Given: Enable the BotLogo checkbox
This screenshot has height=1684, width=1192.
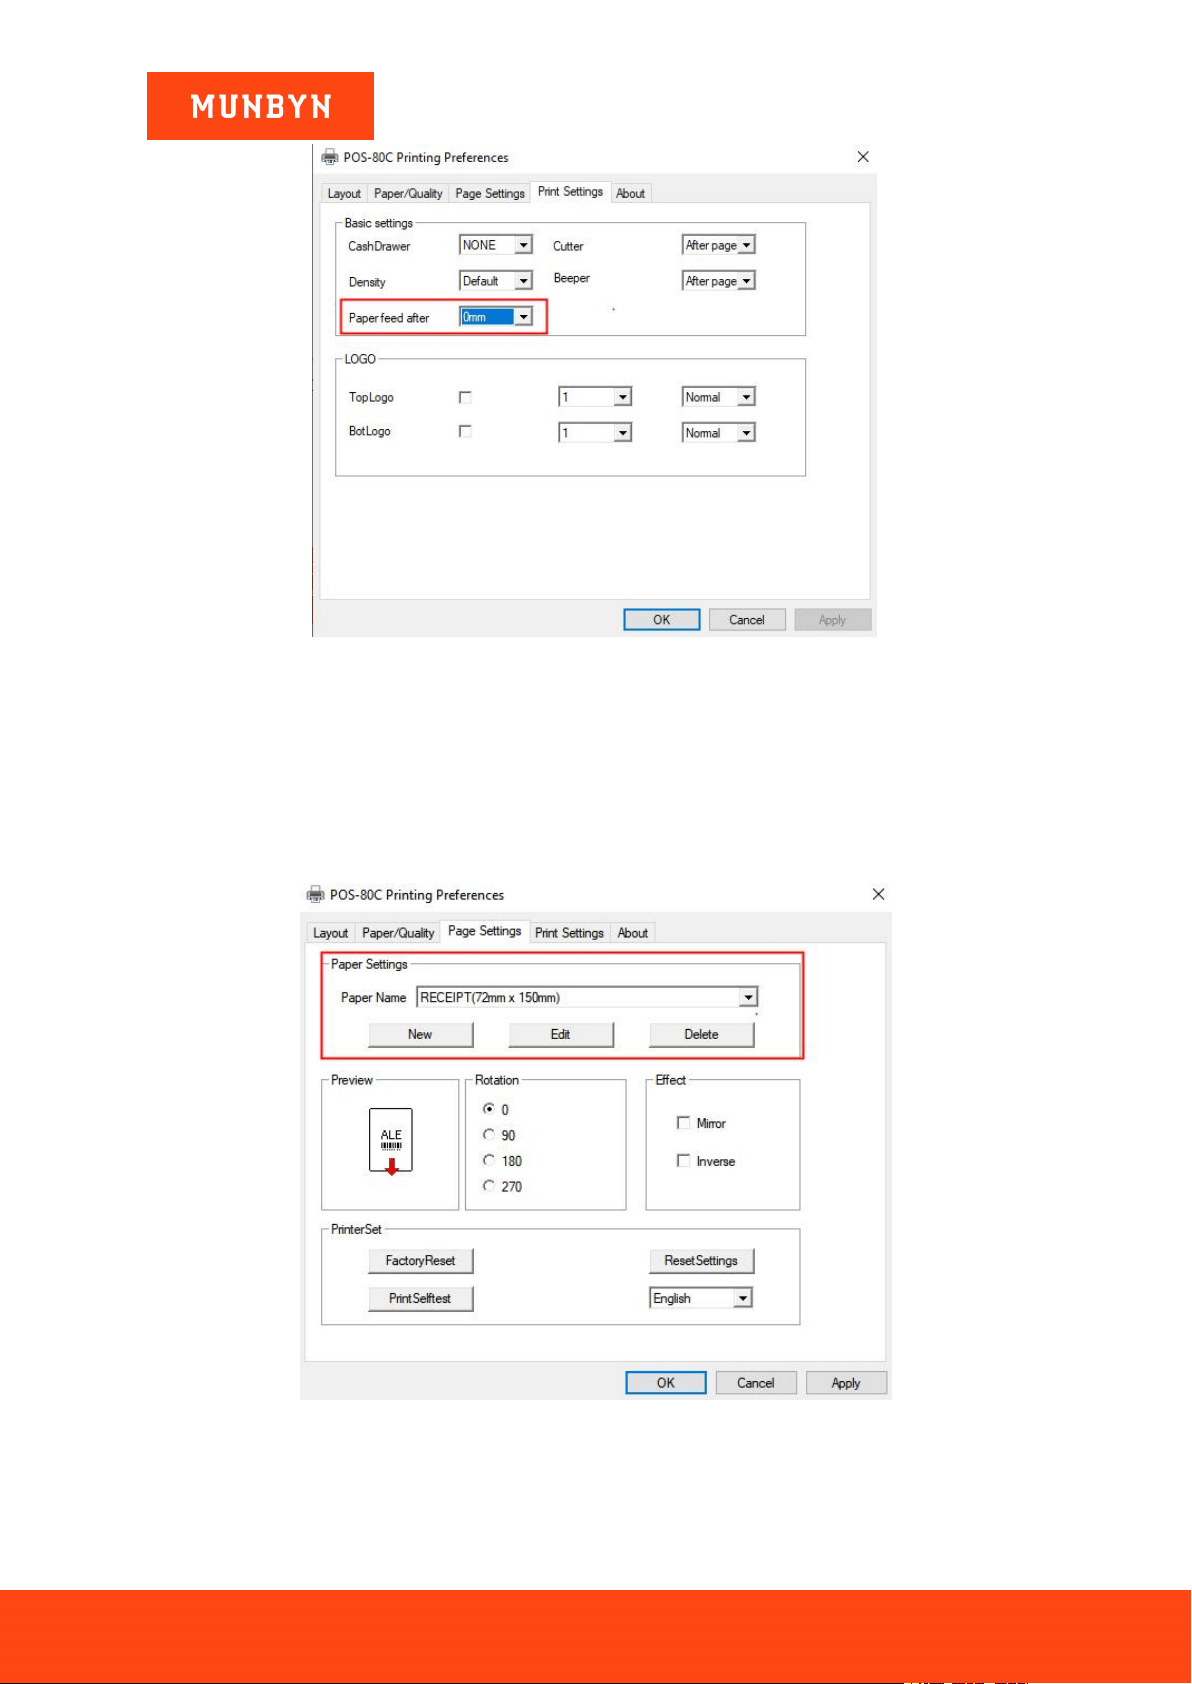Looking at the screenshot, I should [465, 431].
